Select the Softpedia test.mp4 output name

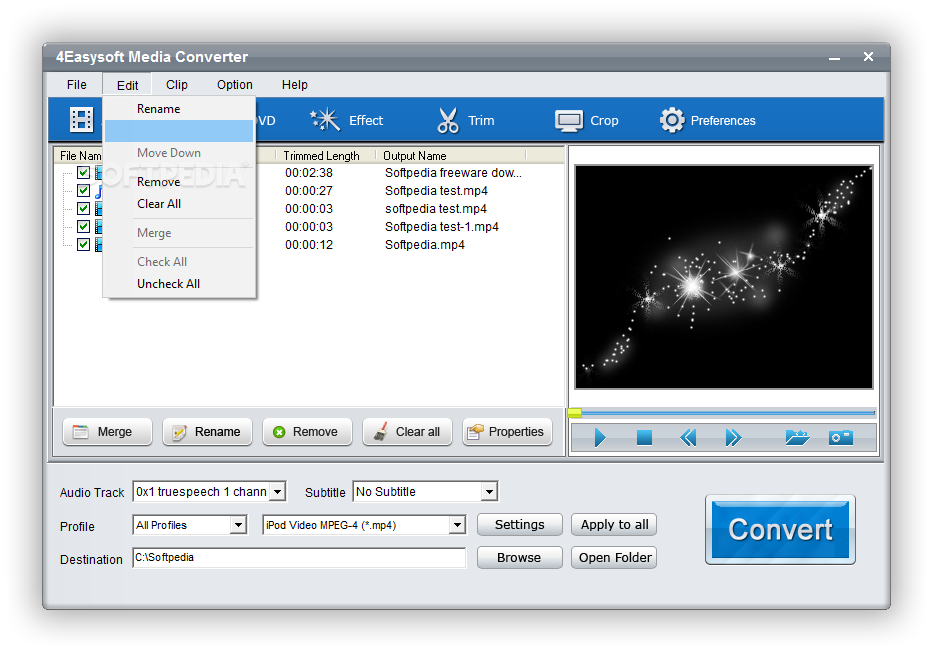436,191
